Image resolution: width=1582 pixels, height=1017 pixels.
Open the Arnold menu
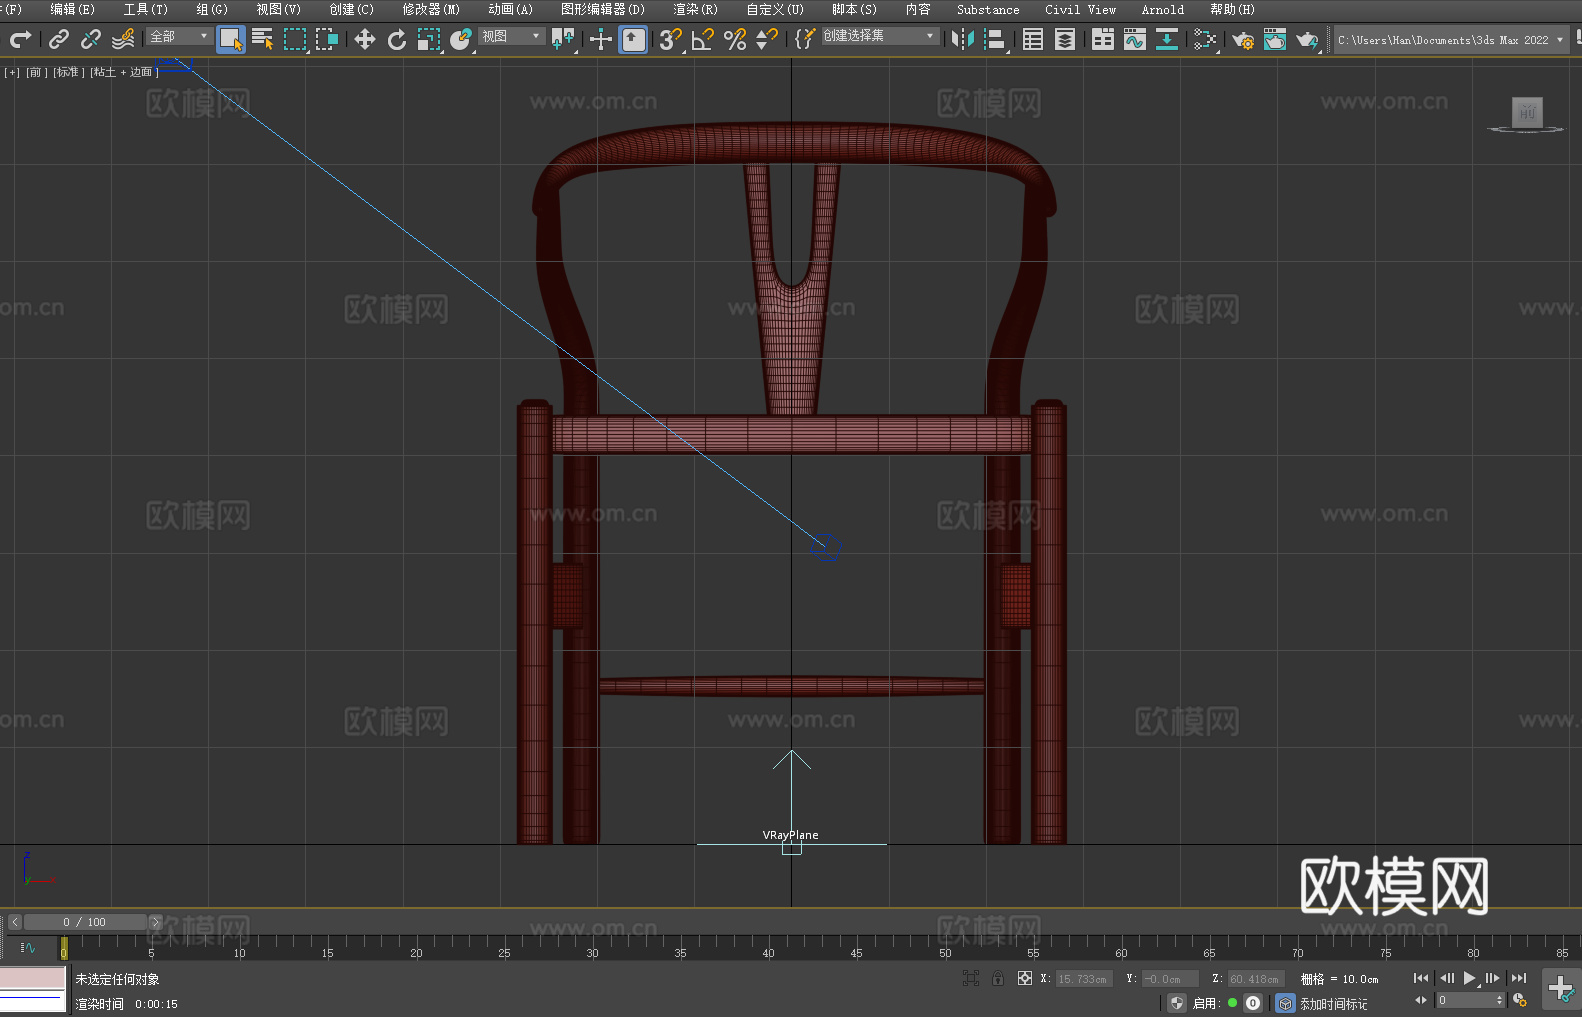tap(1162, 9)
